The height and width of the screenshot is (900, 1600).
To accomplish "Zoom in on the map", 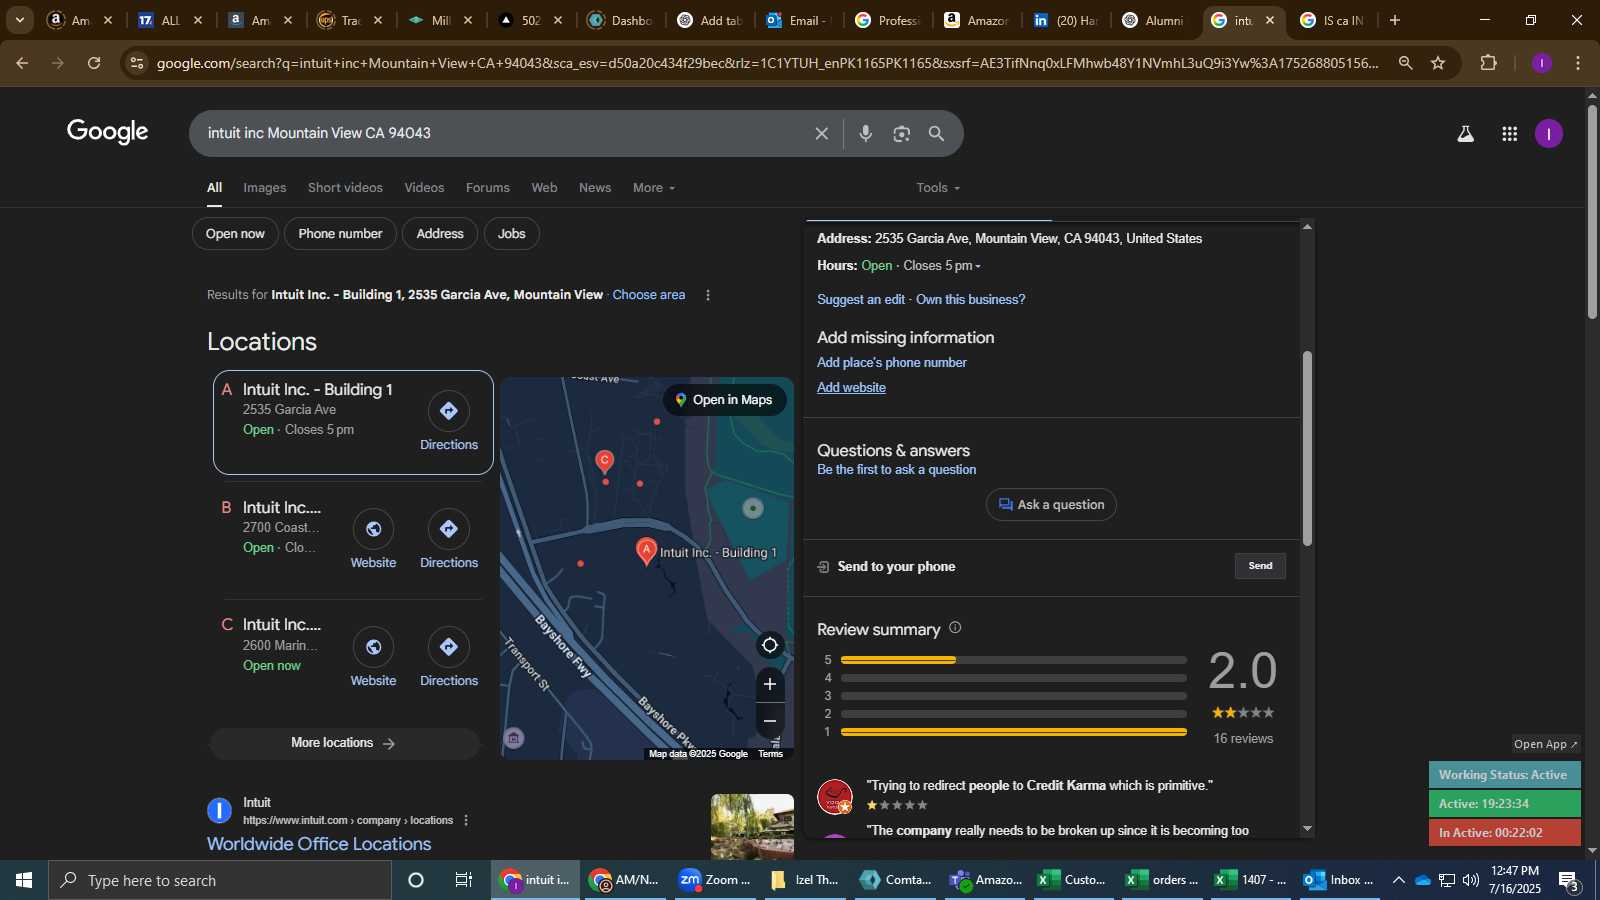I will (x=770, y=684).
